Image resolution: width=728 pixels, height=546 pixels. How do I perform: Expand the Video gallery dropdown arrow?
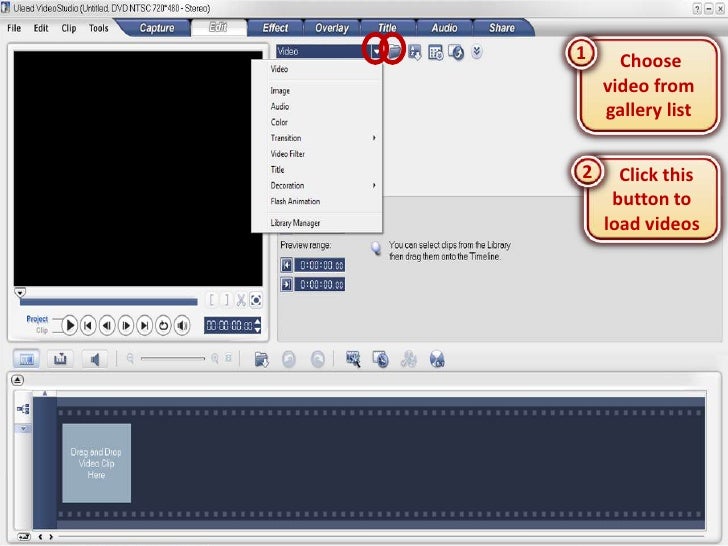click(x=376, y=52)
